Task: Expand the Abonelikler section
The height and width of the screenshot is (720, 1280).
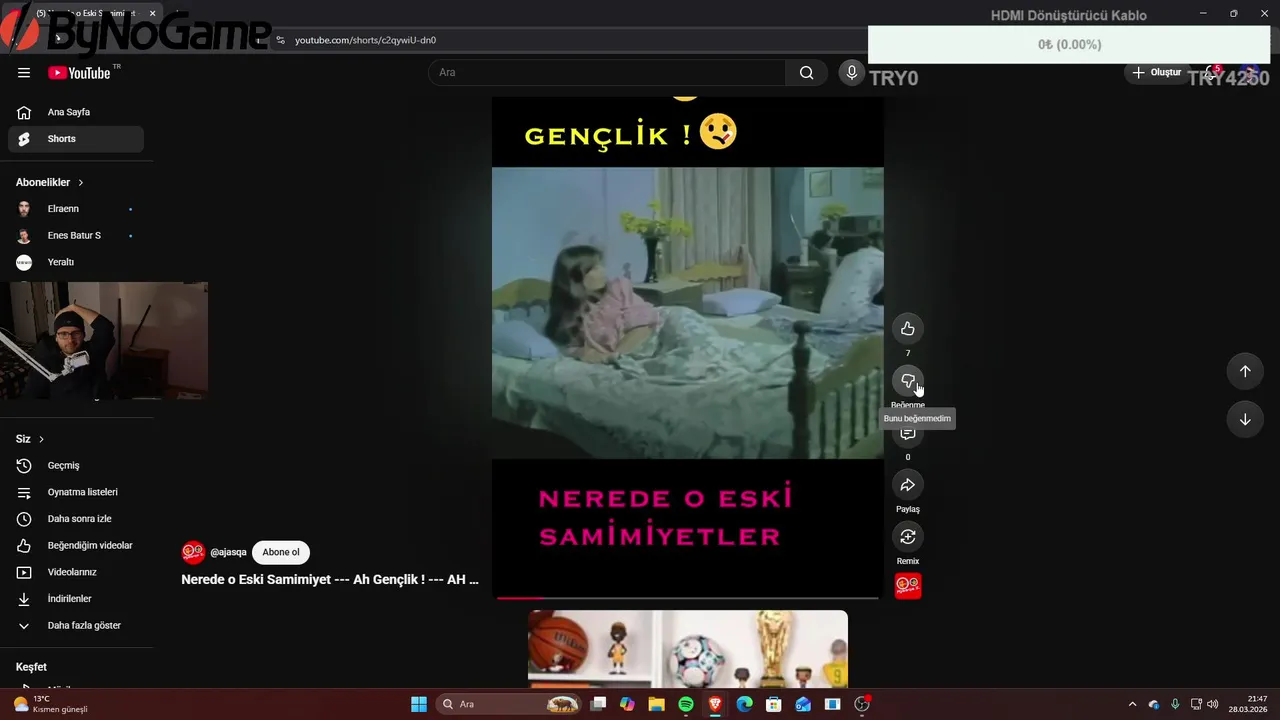Action: click(x=50, y=182)
